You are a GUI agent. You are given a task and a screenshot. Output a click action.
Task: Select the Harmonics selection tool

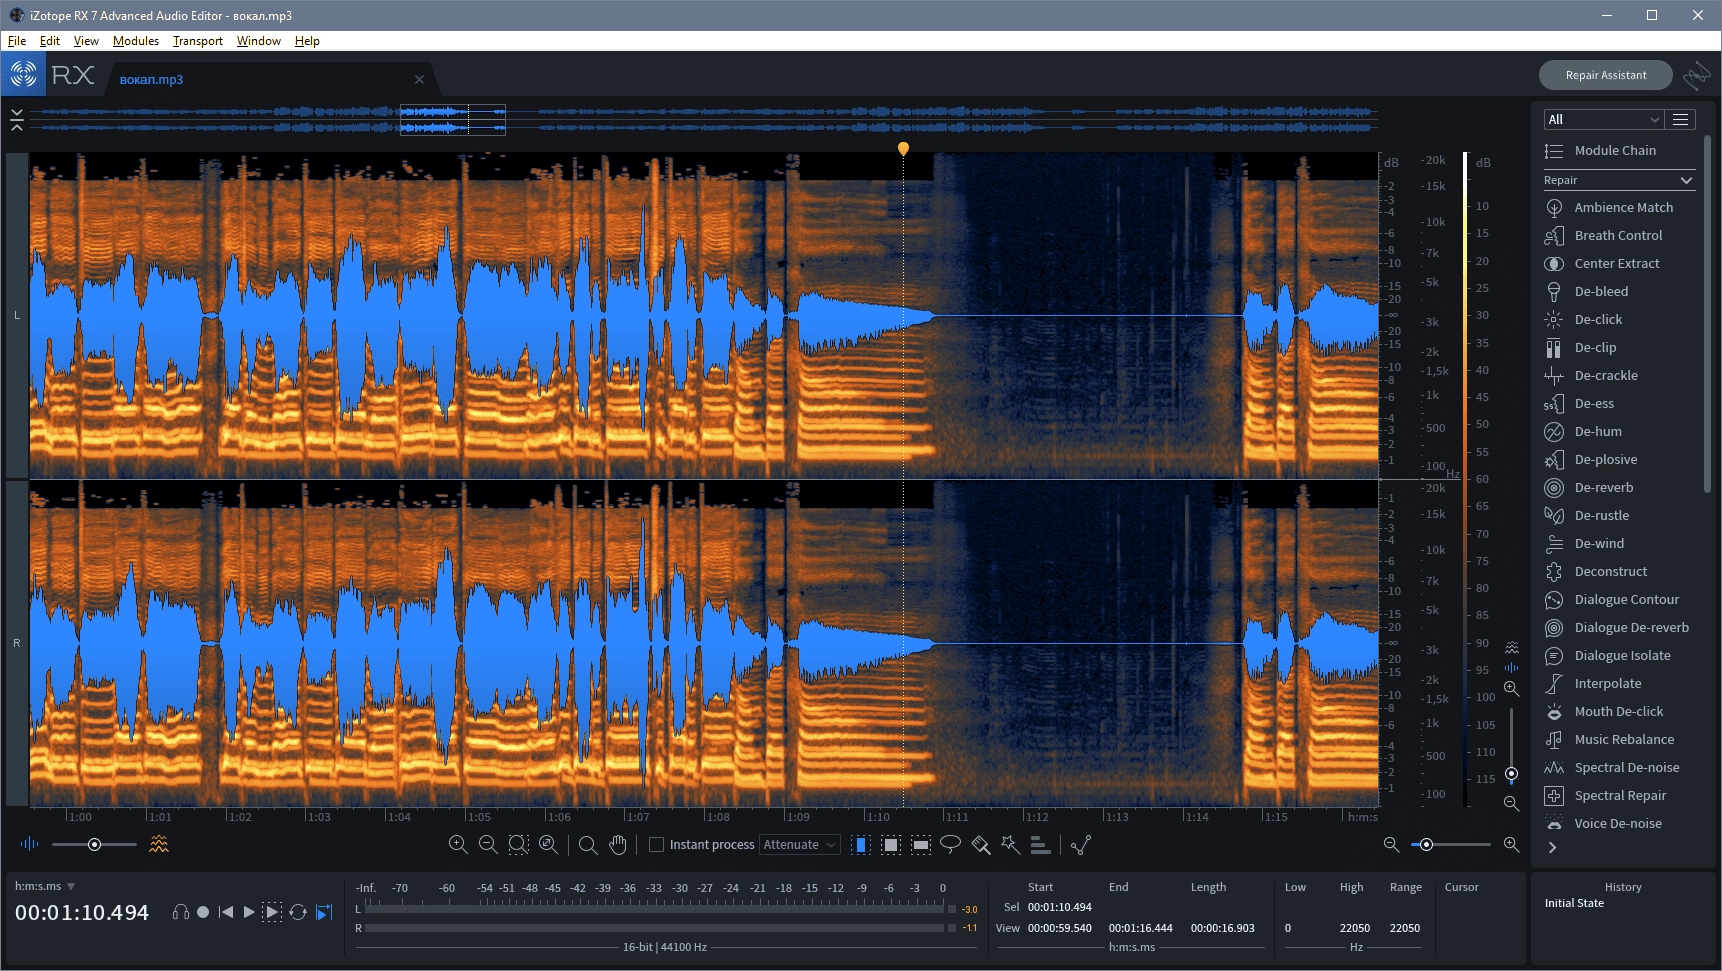1041,845
